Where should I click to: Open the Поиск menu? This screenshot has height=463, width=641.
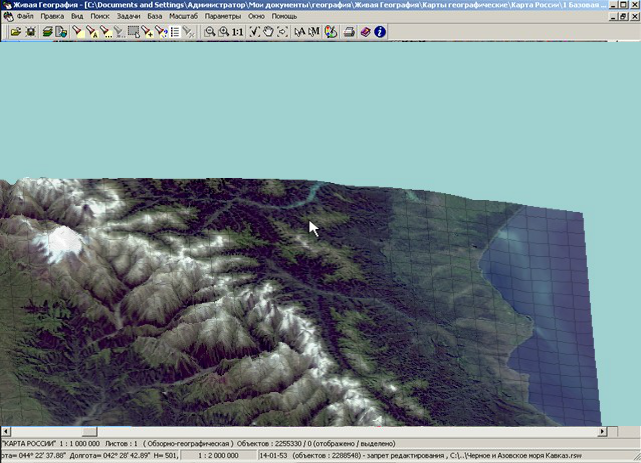(x=100, y=18)
